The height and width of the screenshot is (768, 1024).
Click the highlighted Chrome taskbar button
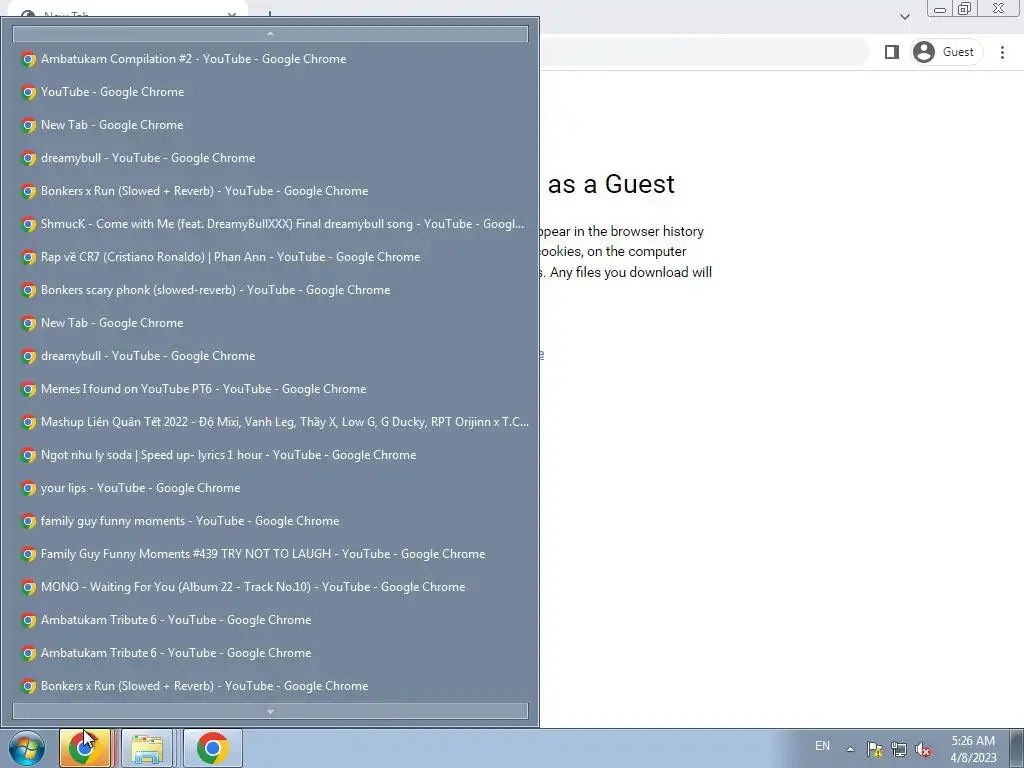[86, 748]
